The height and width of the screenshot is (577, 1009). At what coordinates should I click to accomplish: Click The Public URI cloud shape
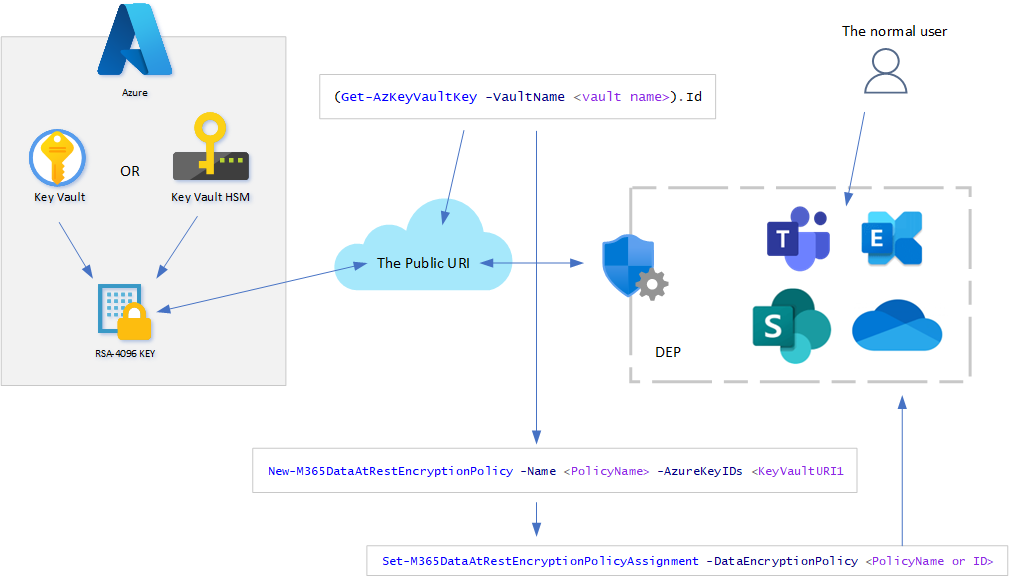point(422,263)
